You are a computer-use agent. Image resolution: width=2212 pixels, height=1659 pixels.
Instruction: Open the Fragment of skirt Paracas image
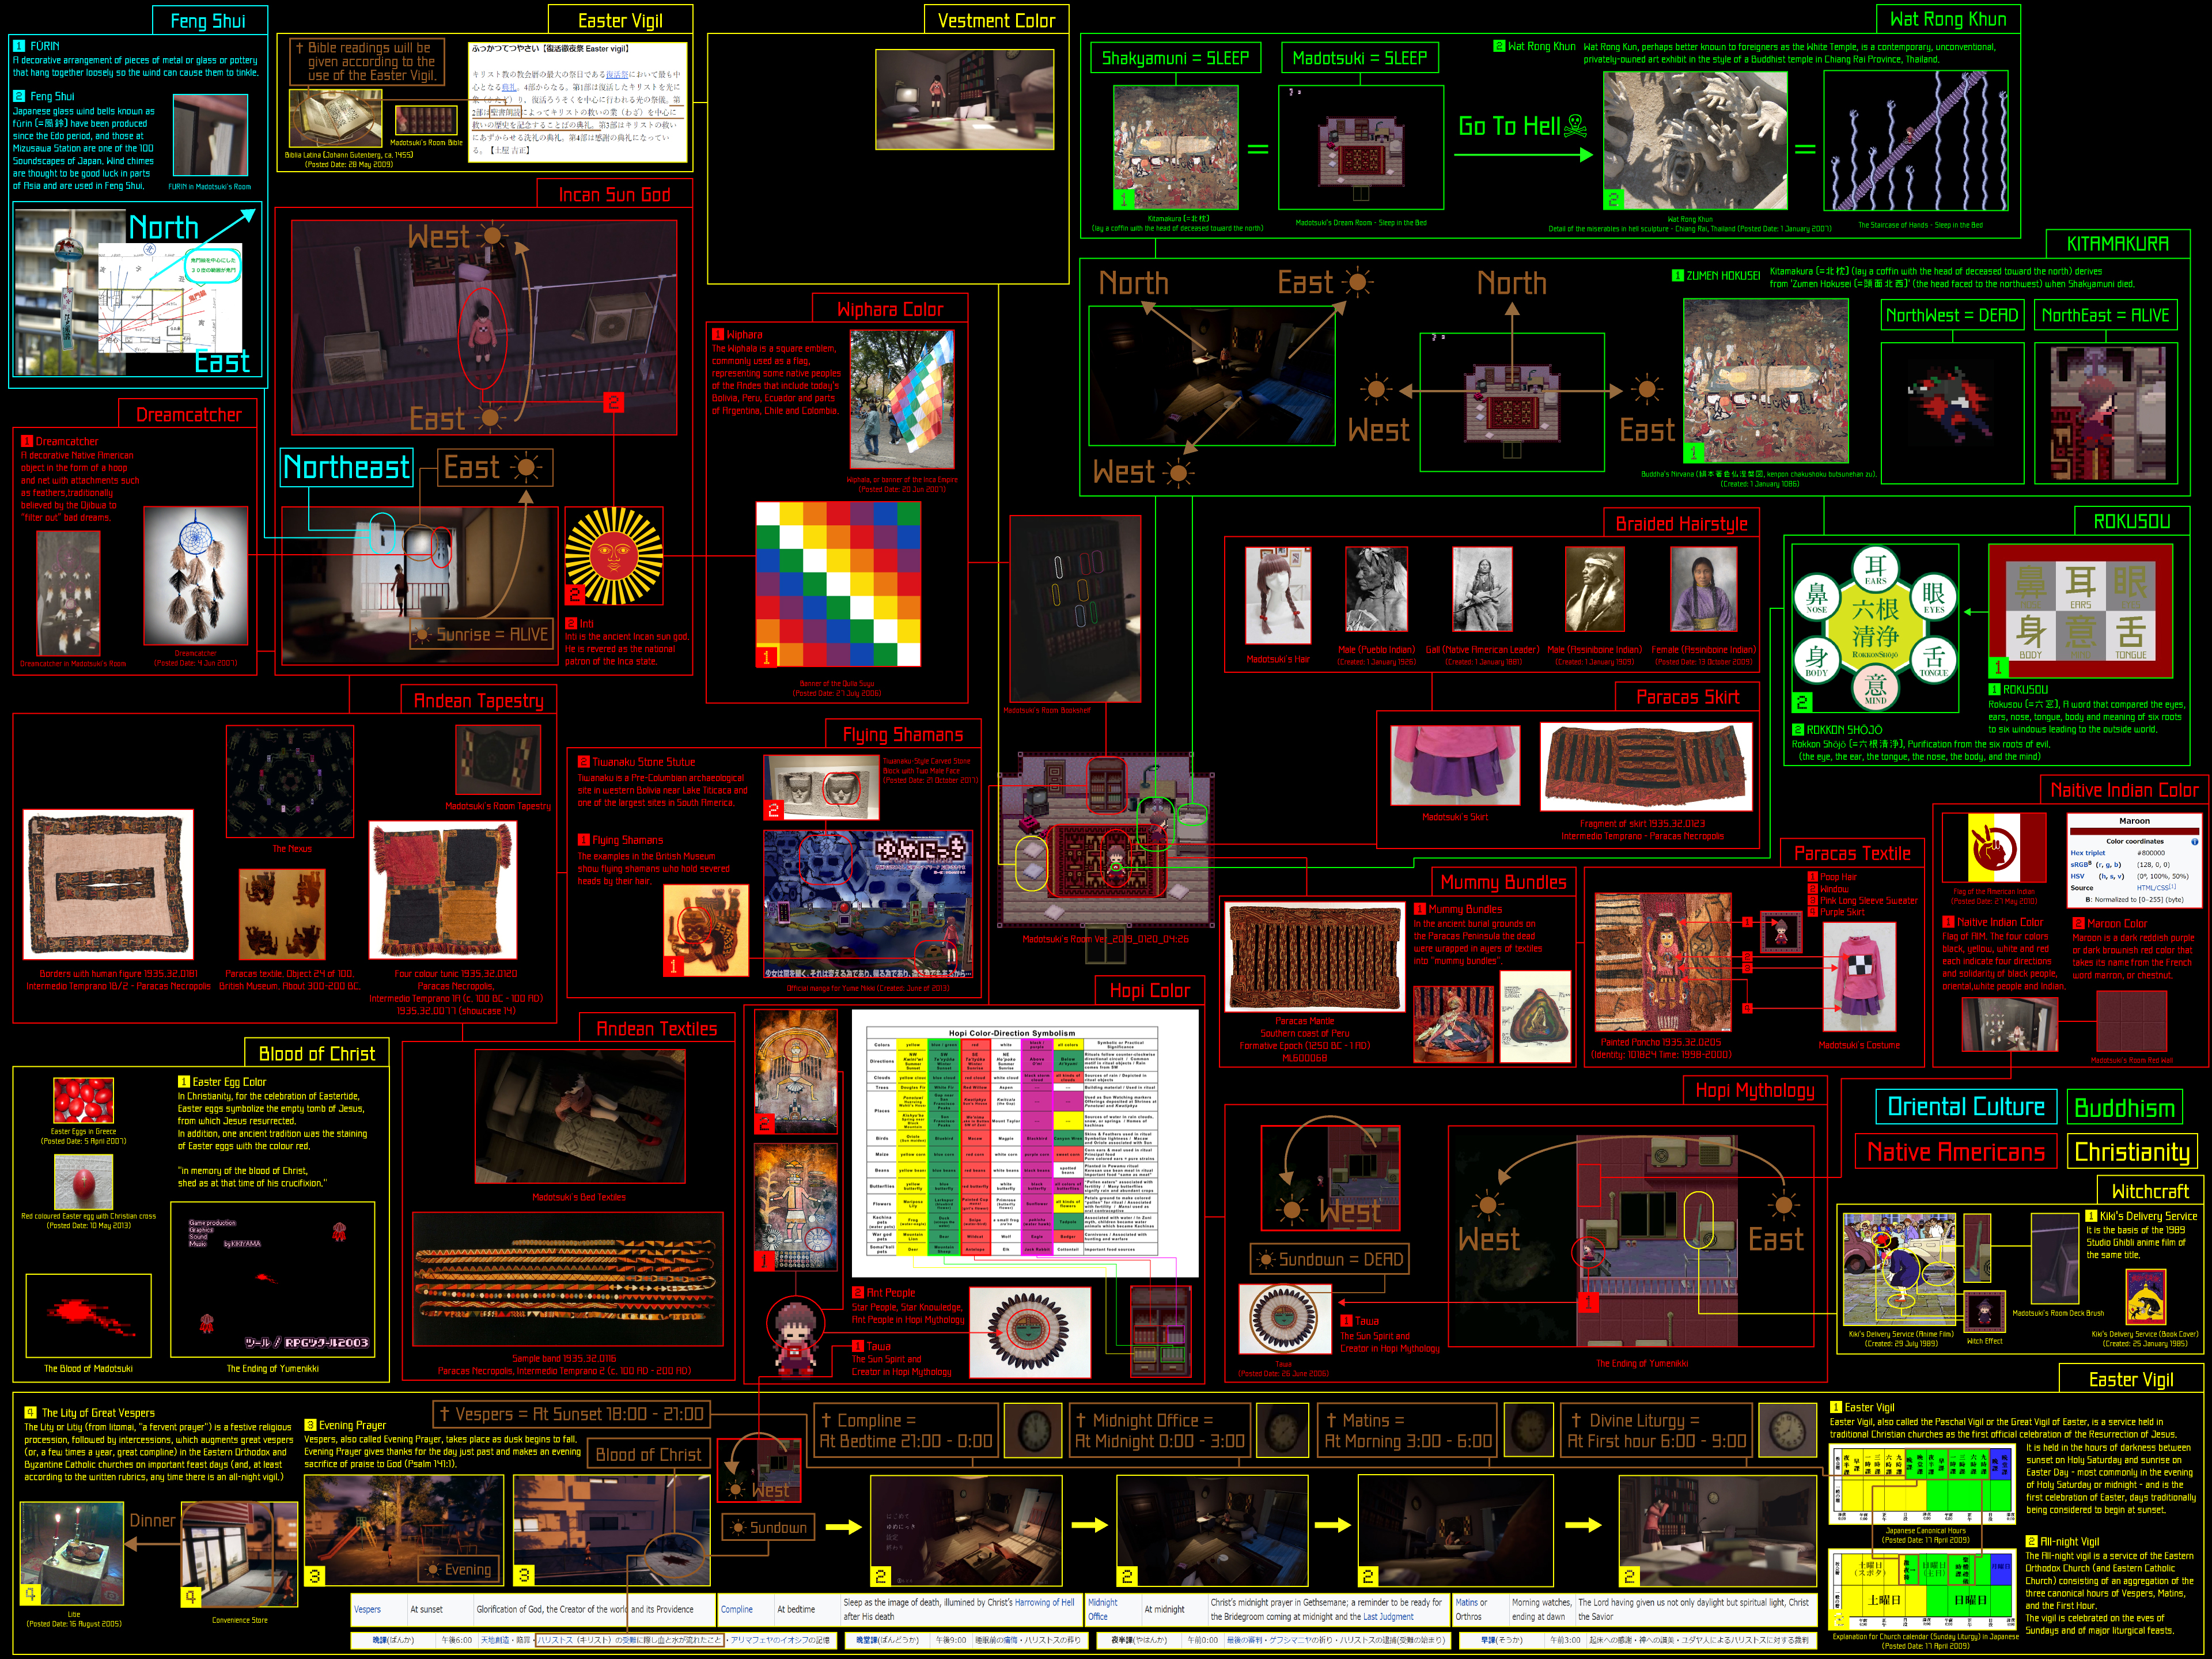coord(1645,766)
